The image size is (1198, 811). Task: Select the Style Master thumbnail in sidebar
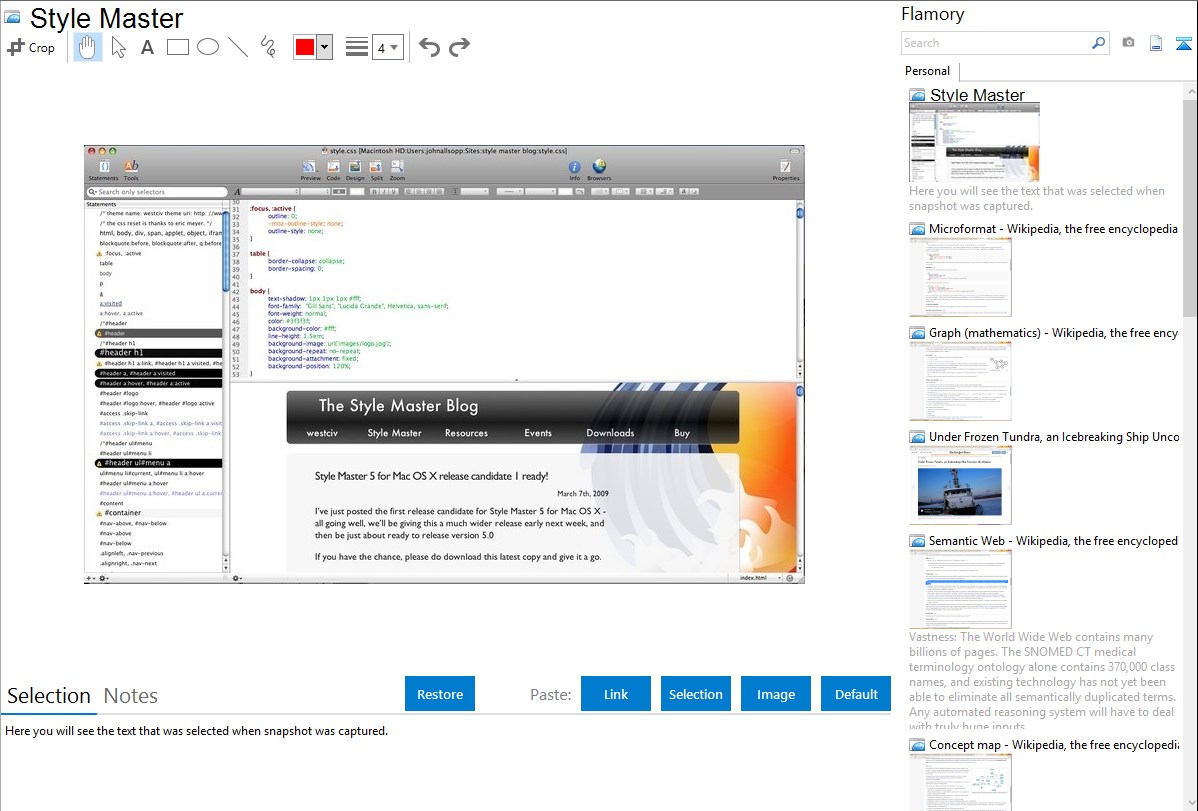974,143
